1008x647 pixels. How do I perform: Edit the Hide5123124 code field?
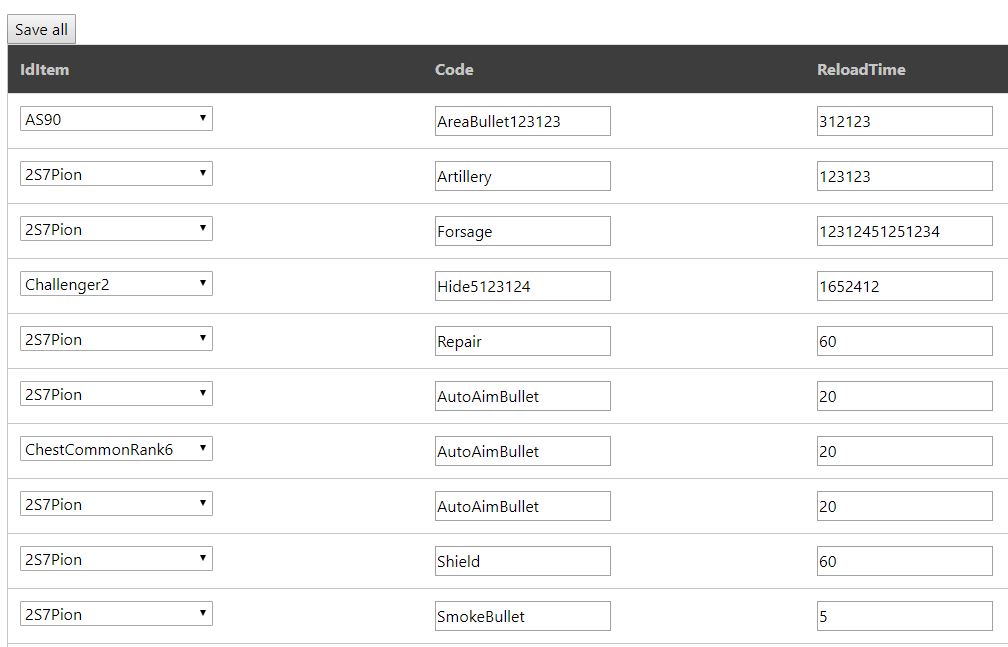click(522, 286)
